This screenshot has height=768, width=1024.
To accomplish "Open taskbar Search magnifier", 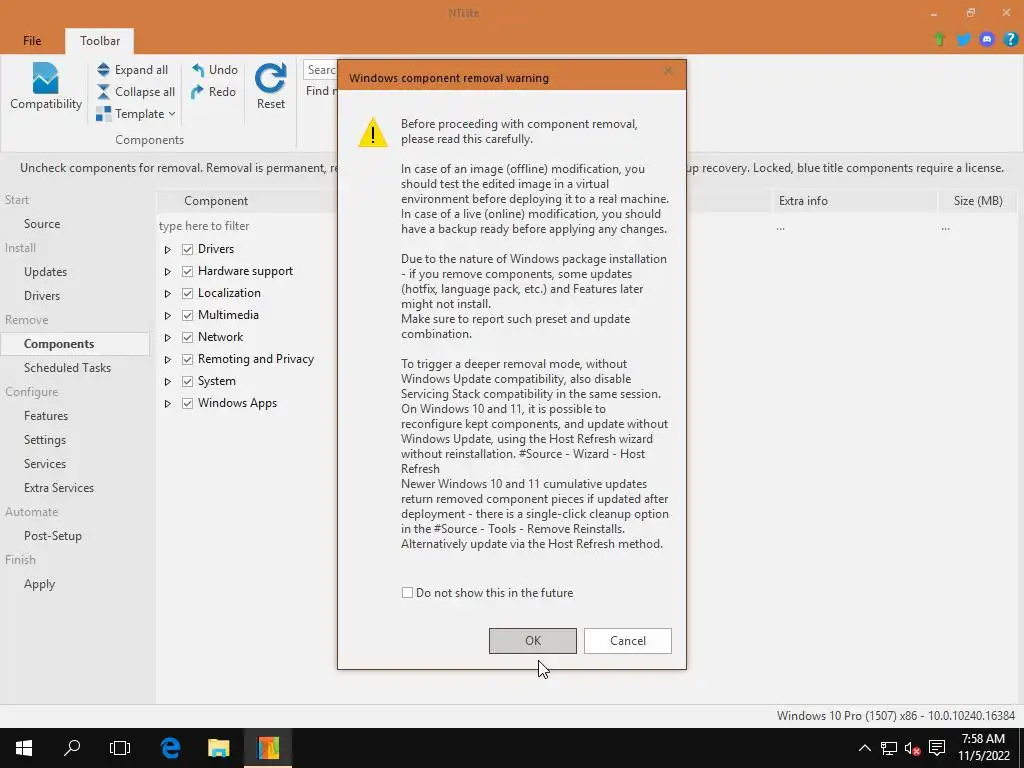I will pos(72,748).
